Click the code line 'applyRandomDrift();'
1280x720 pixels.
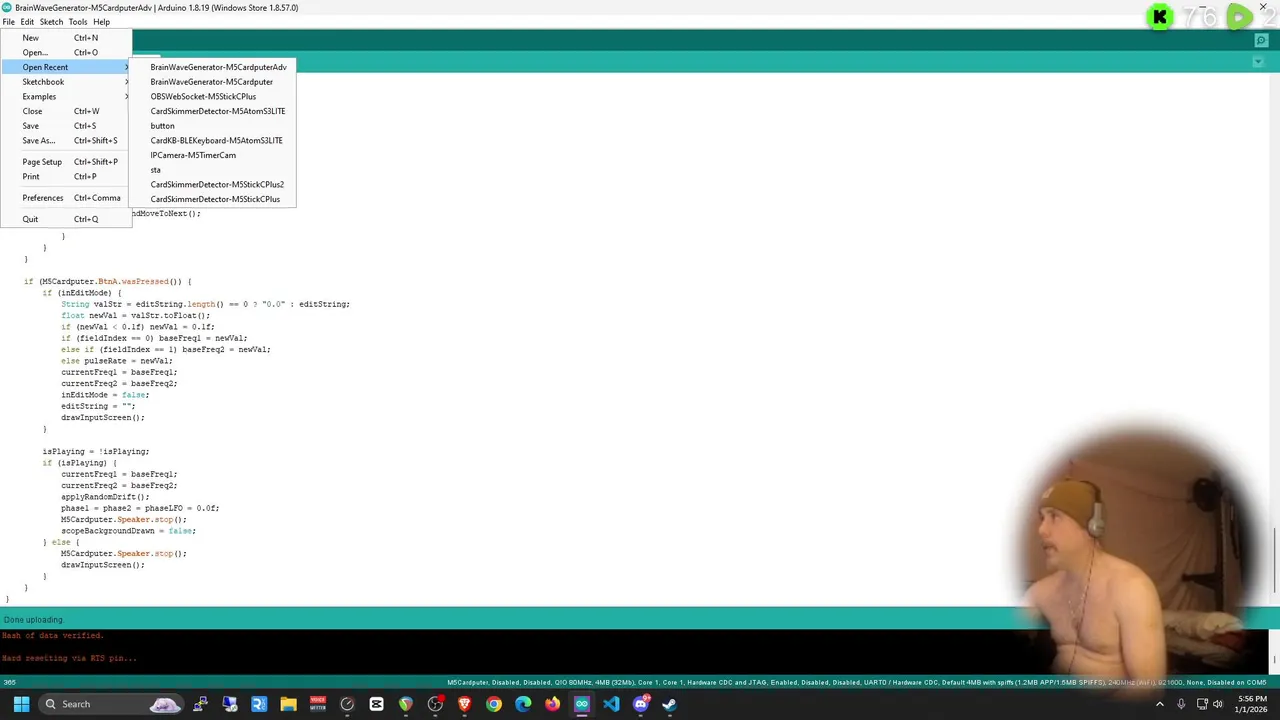105,497
